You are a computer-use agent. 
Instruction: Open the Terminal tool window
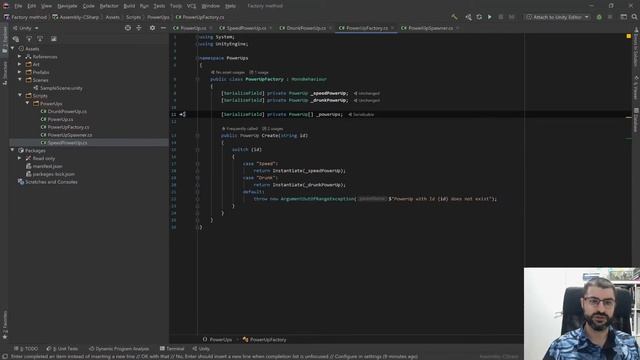point(172,349)
